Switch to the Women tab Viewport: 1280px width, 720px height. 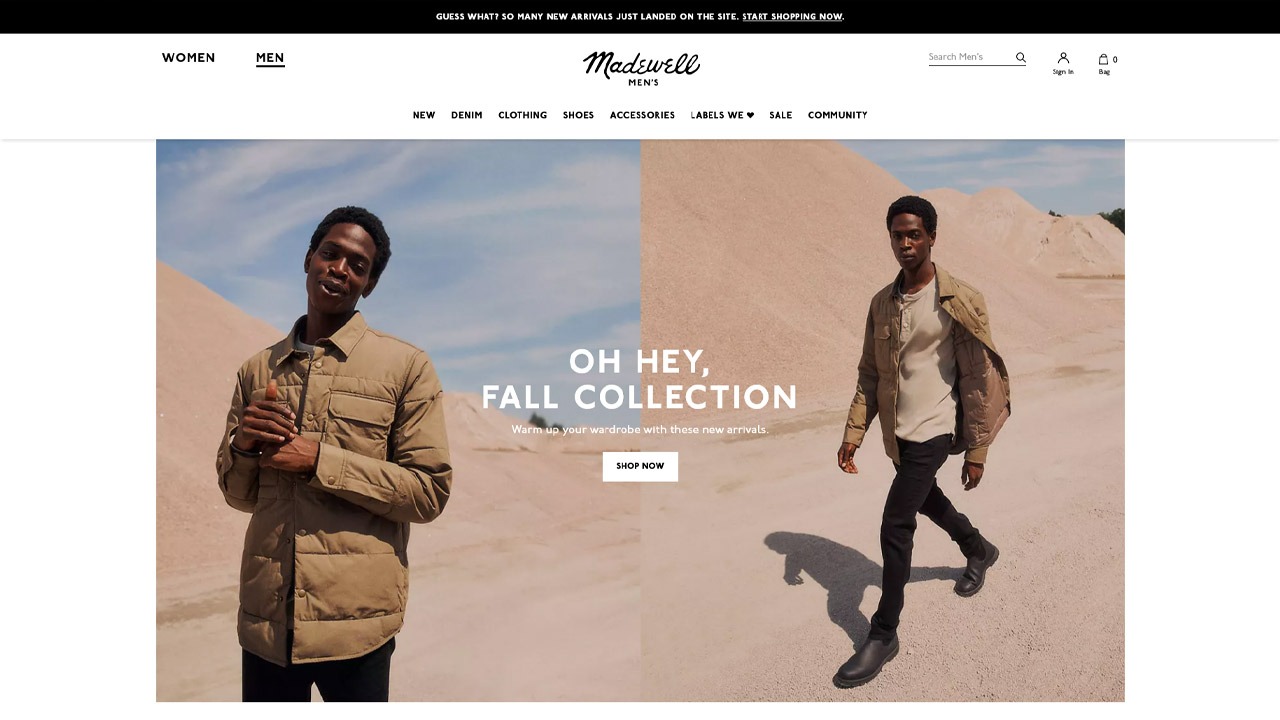189,58
